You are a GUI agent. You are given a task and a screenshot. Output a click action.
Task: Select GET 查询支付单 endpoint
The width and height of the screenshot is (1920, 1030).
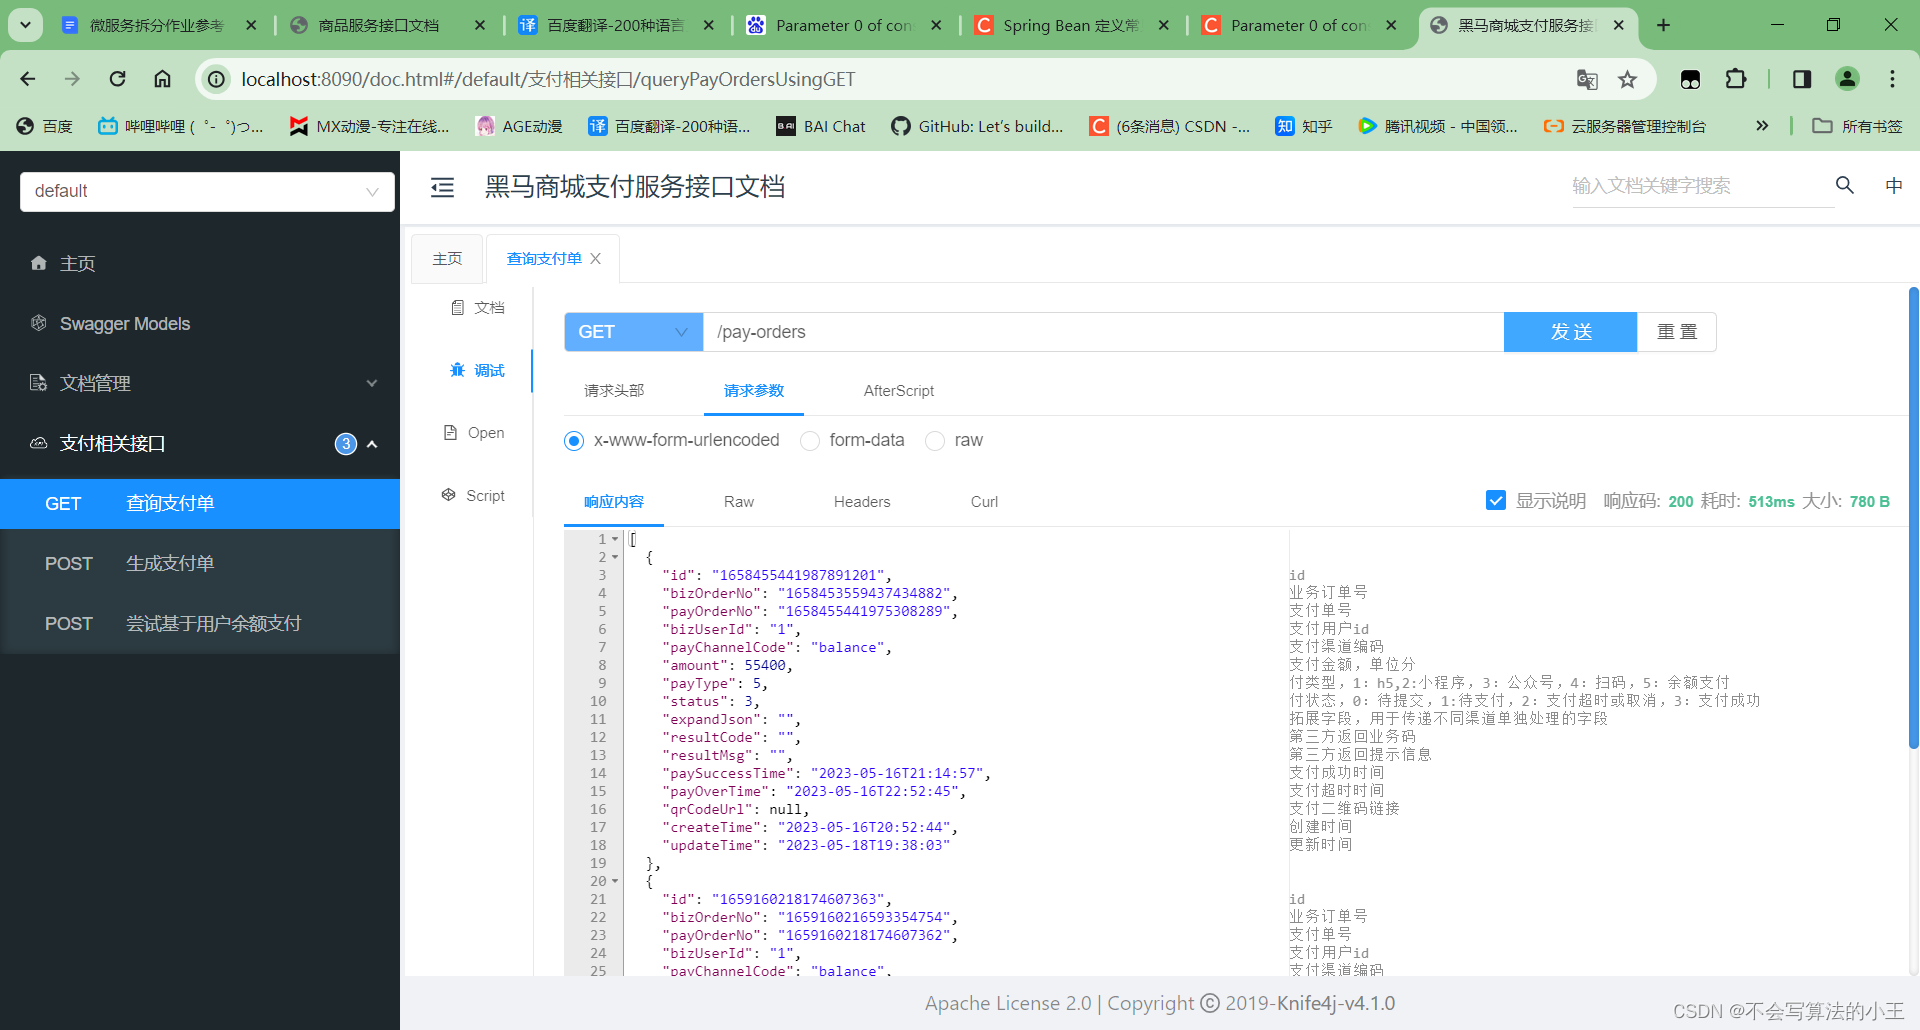[x=200, y=503]
